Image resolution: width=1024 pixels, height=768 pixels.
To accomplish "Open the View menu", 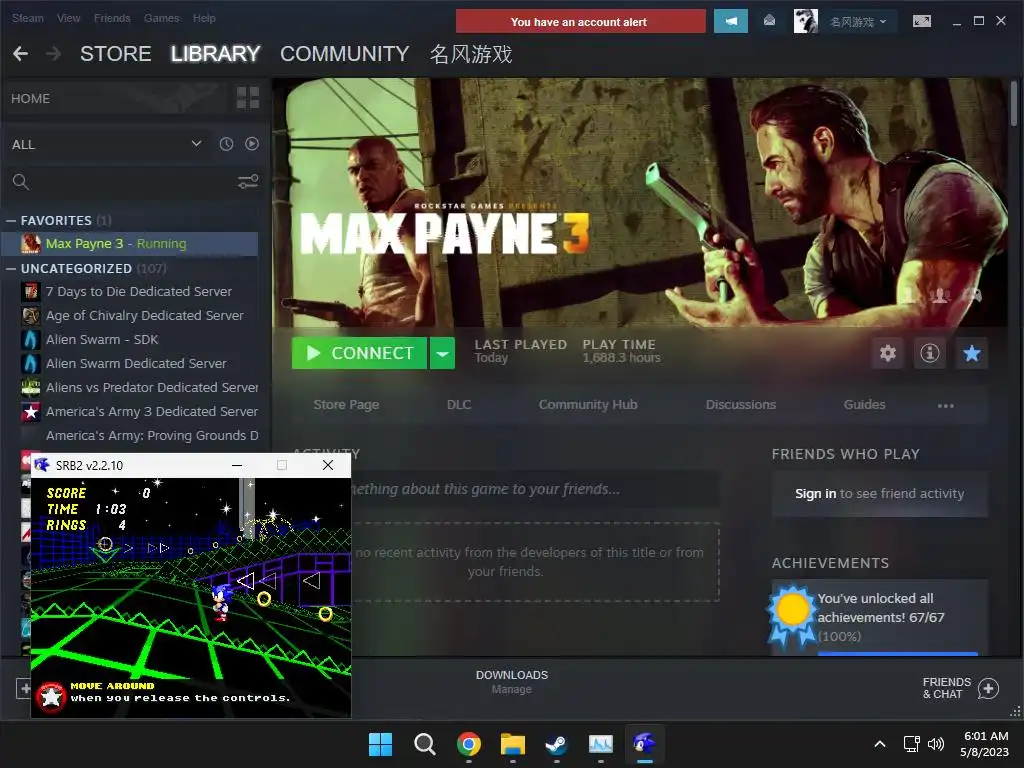I will point(69,18).
